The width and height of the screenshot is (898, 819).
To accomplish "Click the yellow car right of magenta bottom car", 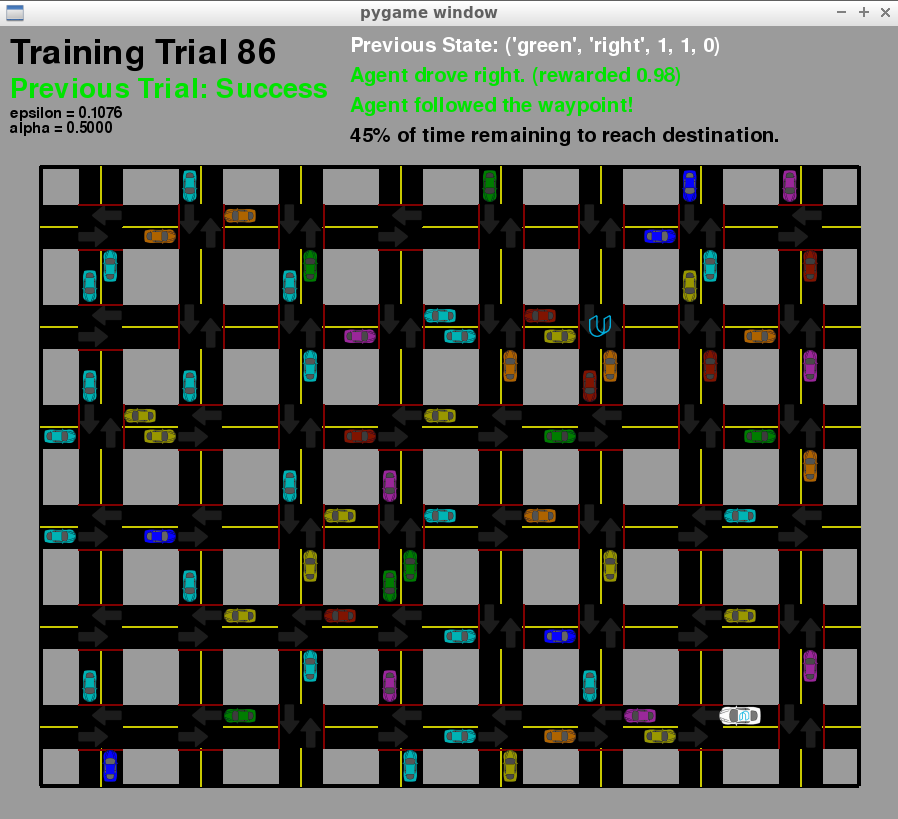I will (x=660, y=736).
